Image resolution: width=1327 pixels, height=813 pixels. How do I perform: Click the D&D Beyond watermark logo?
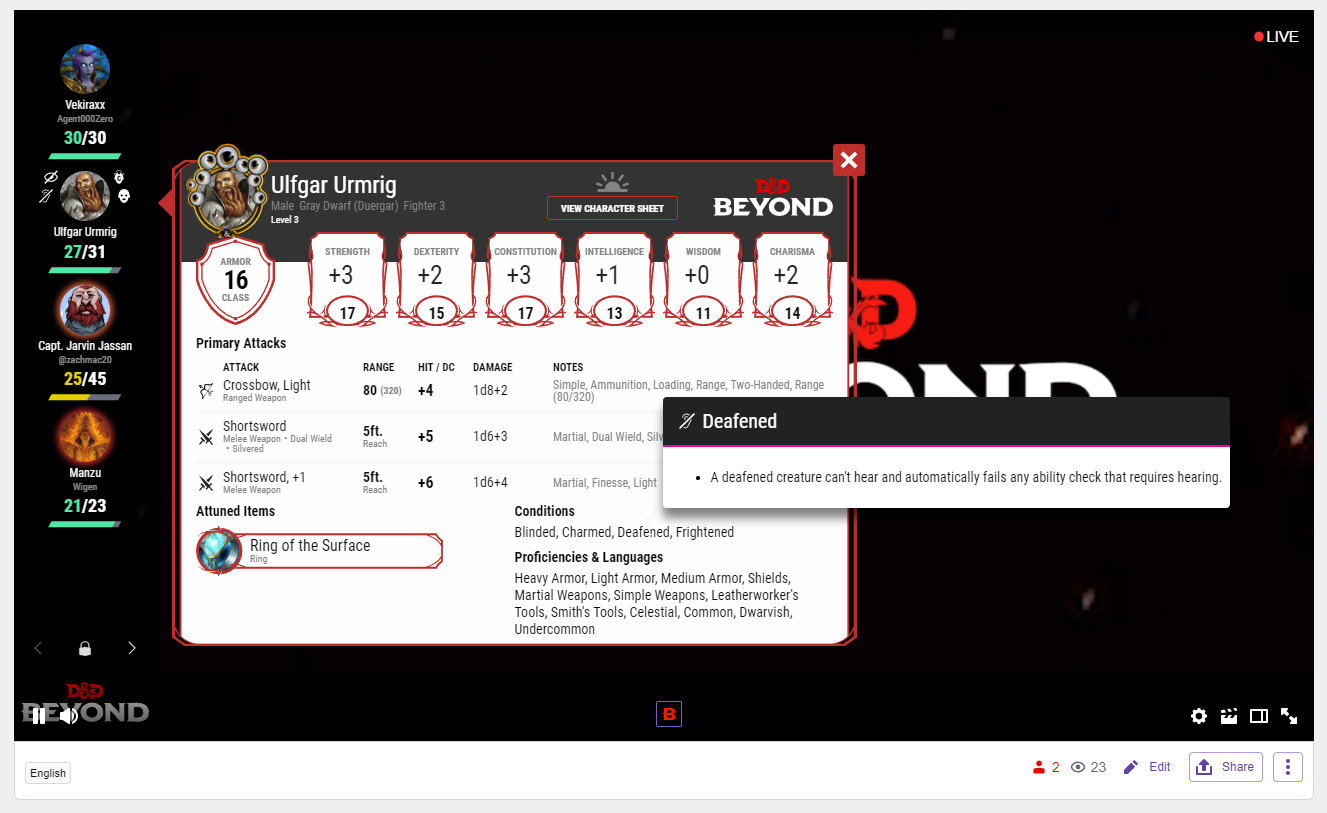tap(85, 702)
